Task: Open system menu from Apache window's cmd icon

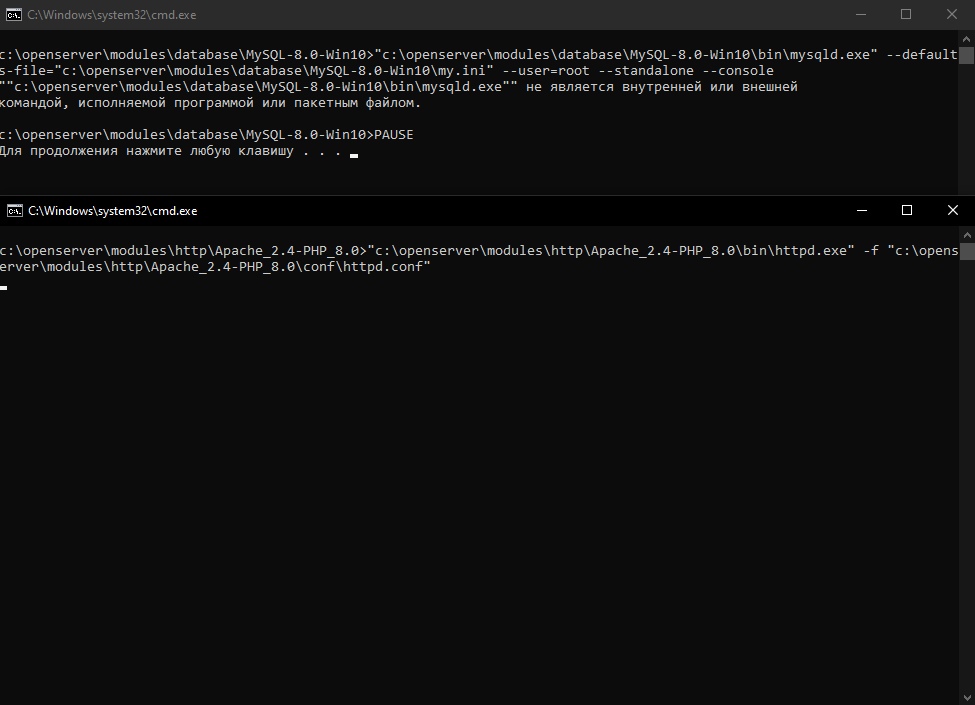Action: coord(13,211)
